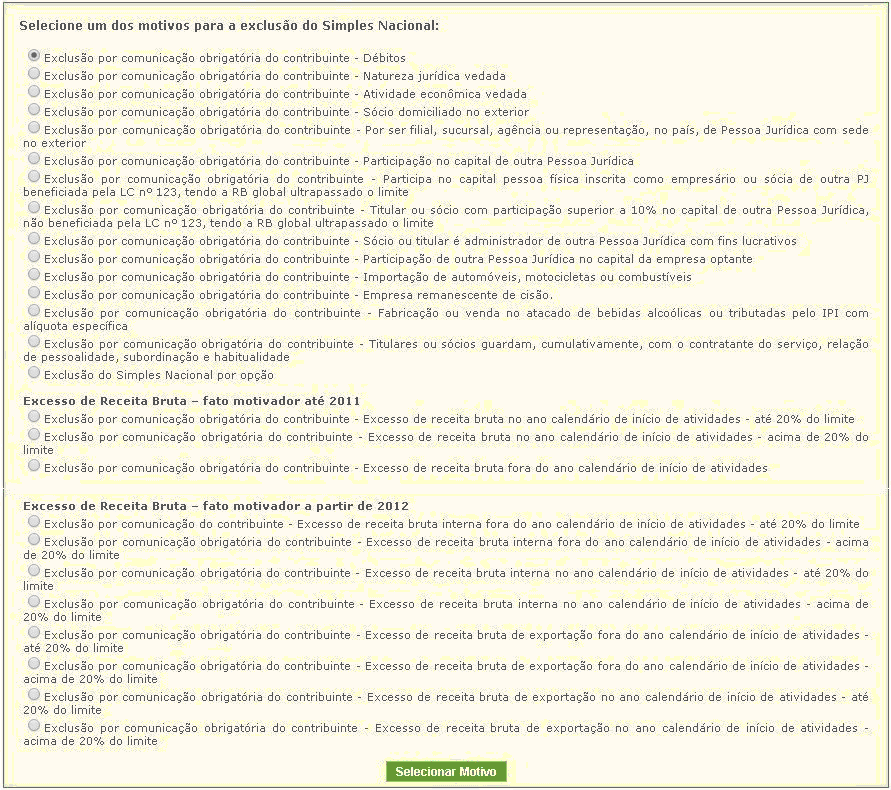This screenshot has height=790, width=891.
Task: Select 'Importação de automóveis, motocicletas ou combustíveis' radio
Action: pos(34,275)
